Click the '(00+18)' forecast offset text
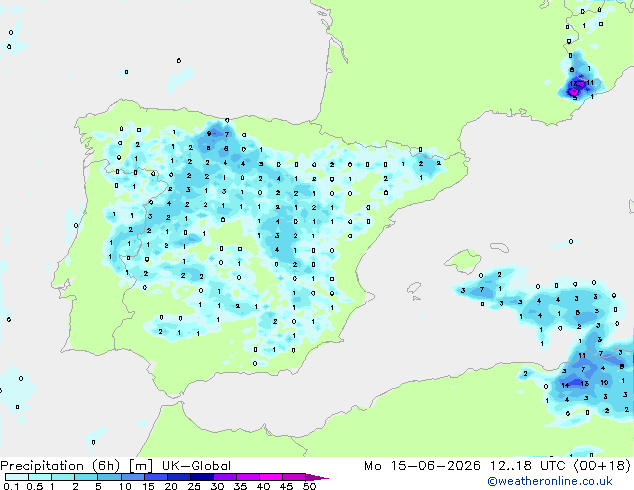 (x=602, y=466)
